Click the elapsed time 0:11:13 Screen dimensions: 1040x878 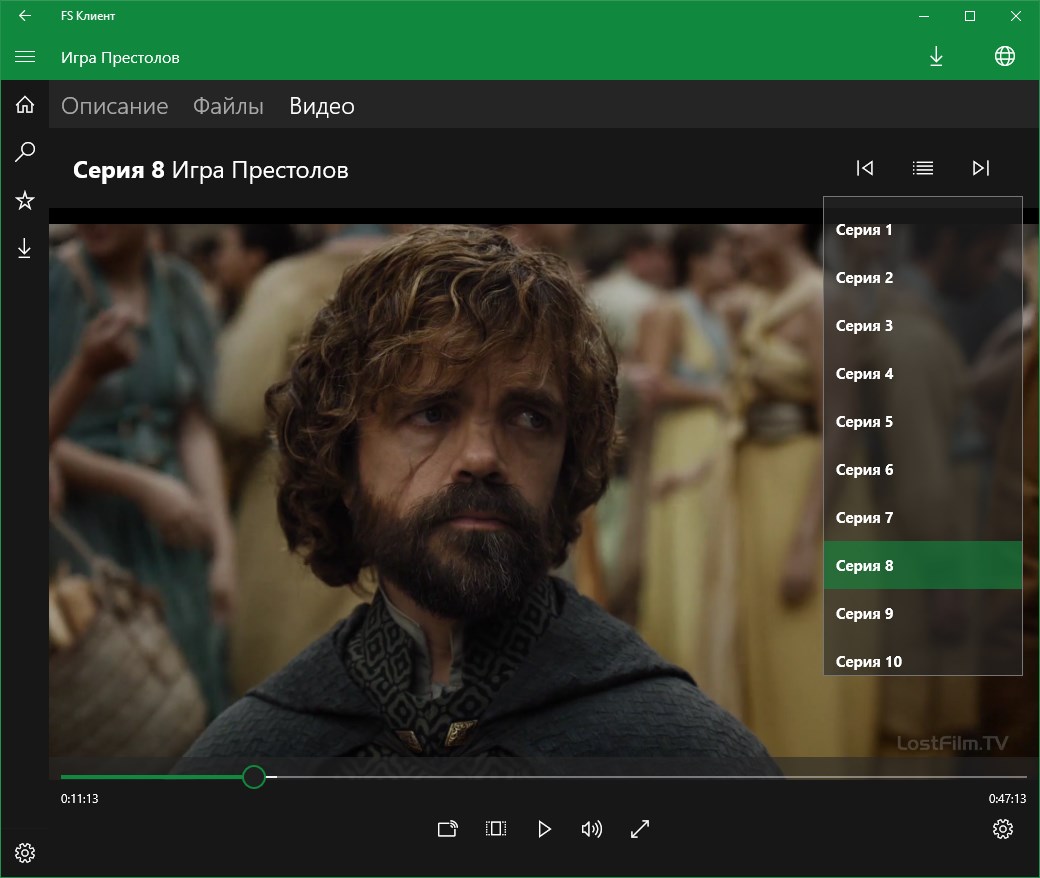tap(80, 798)
